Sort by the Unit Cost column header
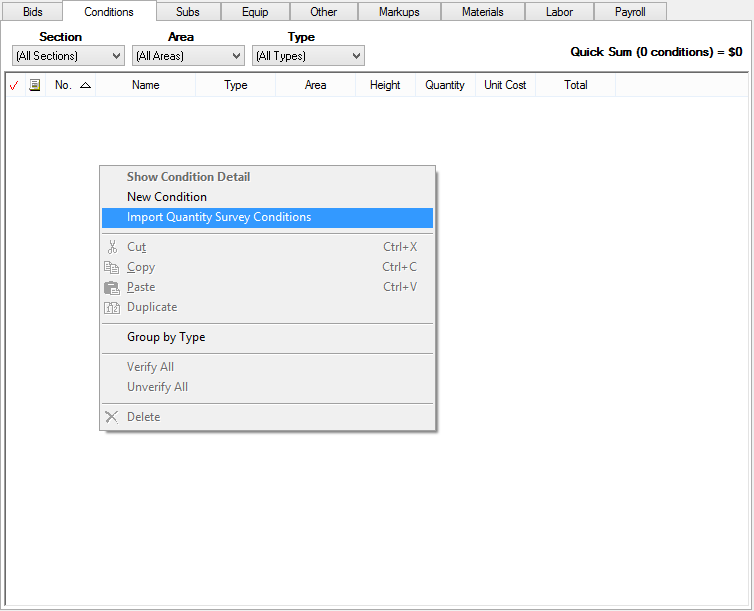This screenshot has width=754, height=611. tap(505, 85)
